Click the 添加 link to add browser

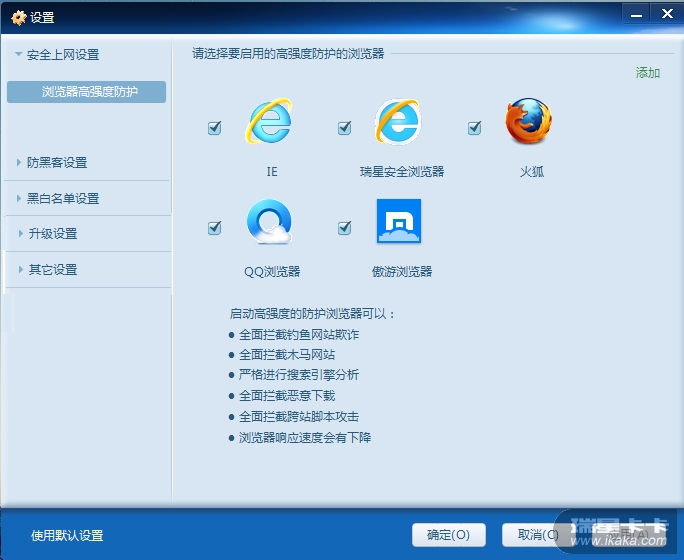click(648, 72)
